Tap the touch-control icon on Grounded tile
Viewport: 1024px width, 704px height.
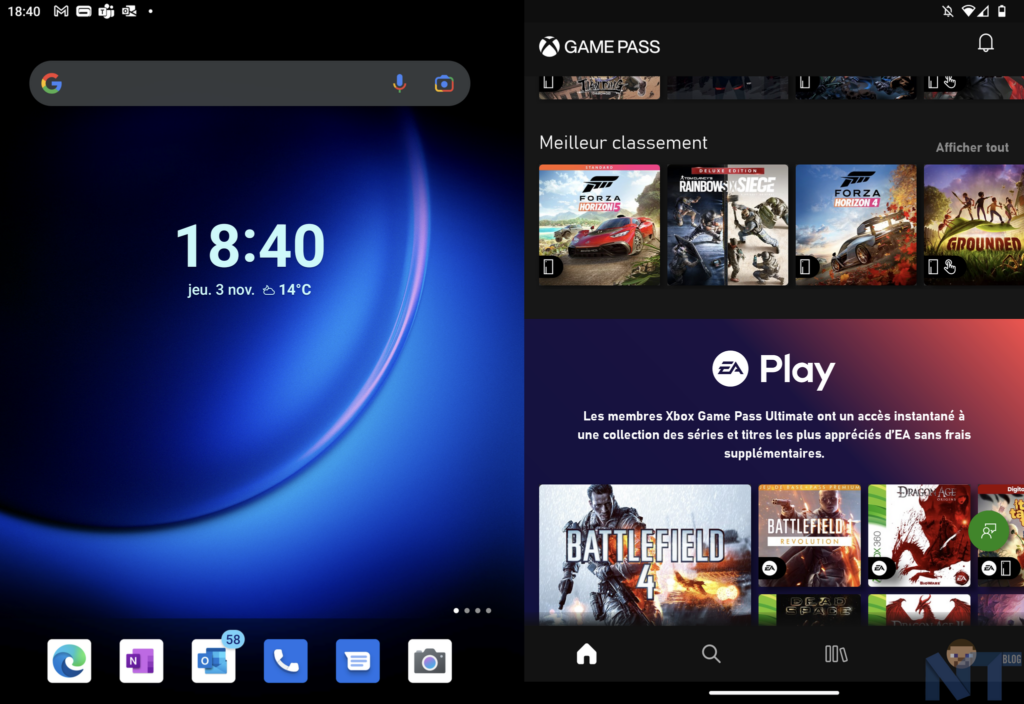[x=950, y=266]
